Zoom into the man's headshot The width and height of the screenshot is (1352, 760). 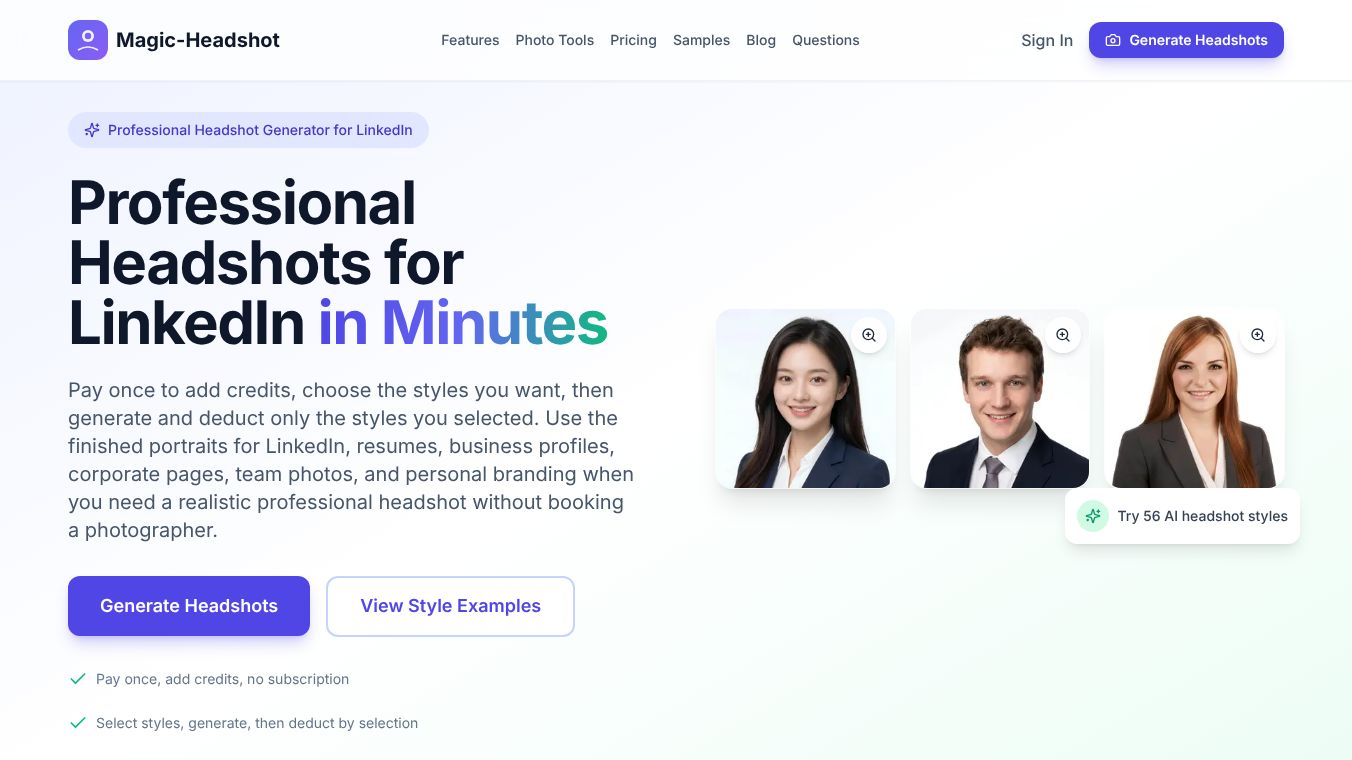(1063, 335)
